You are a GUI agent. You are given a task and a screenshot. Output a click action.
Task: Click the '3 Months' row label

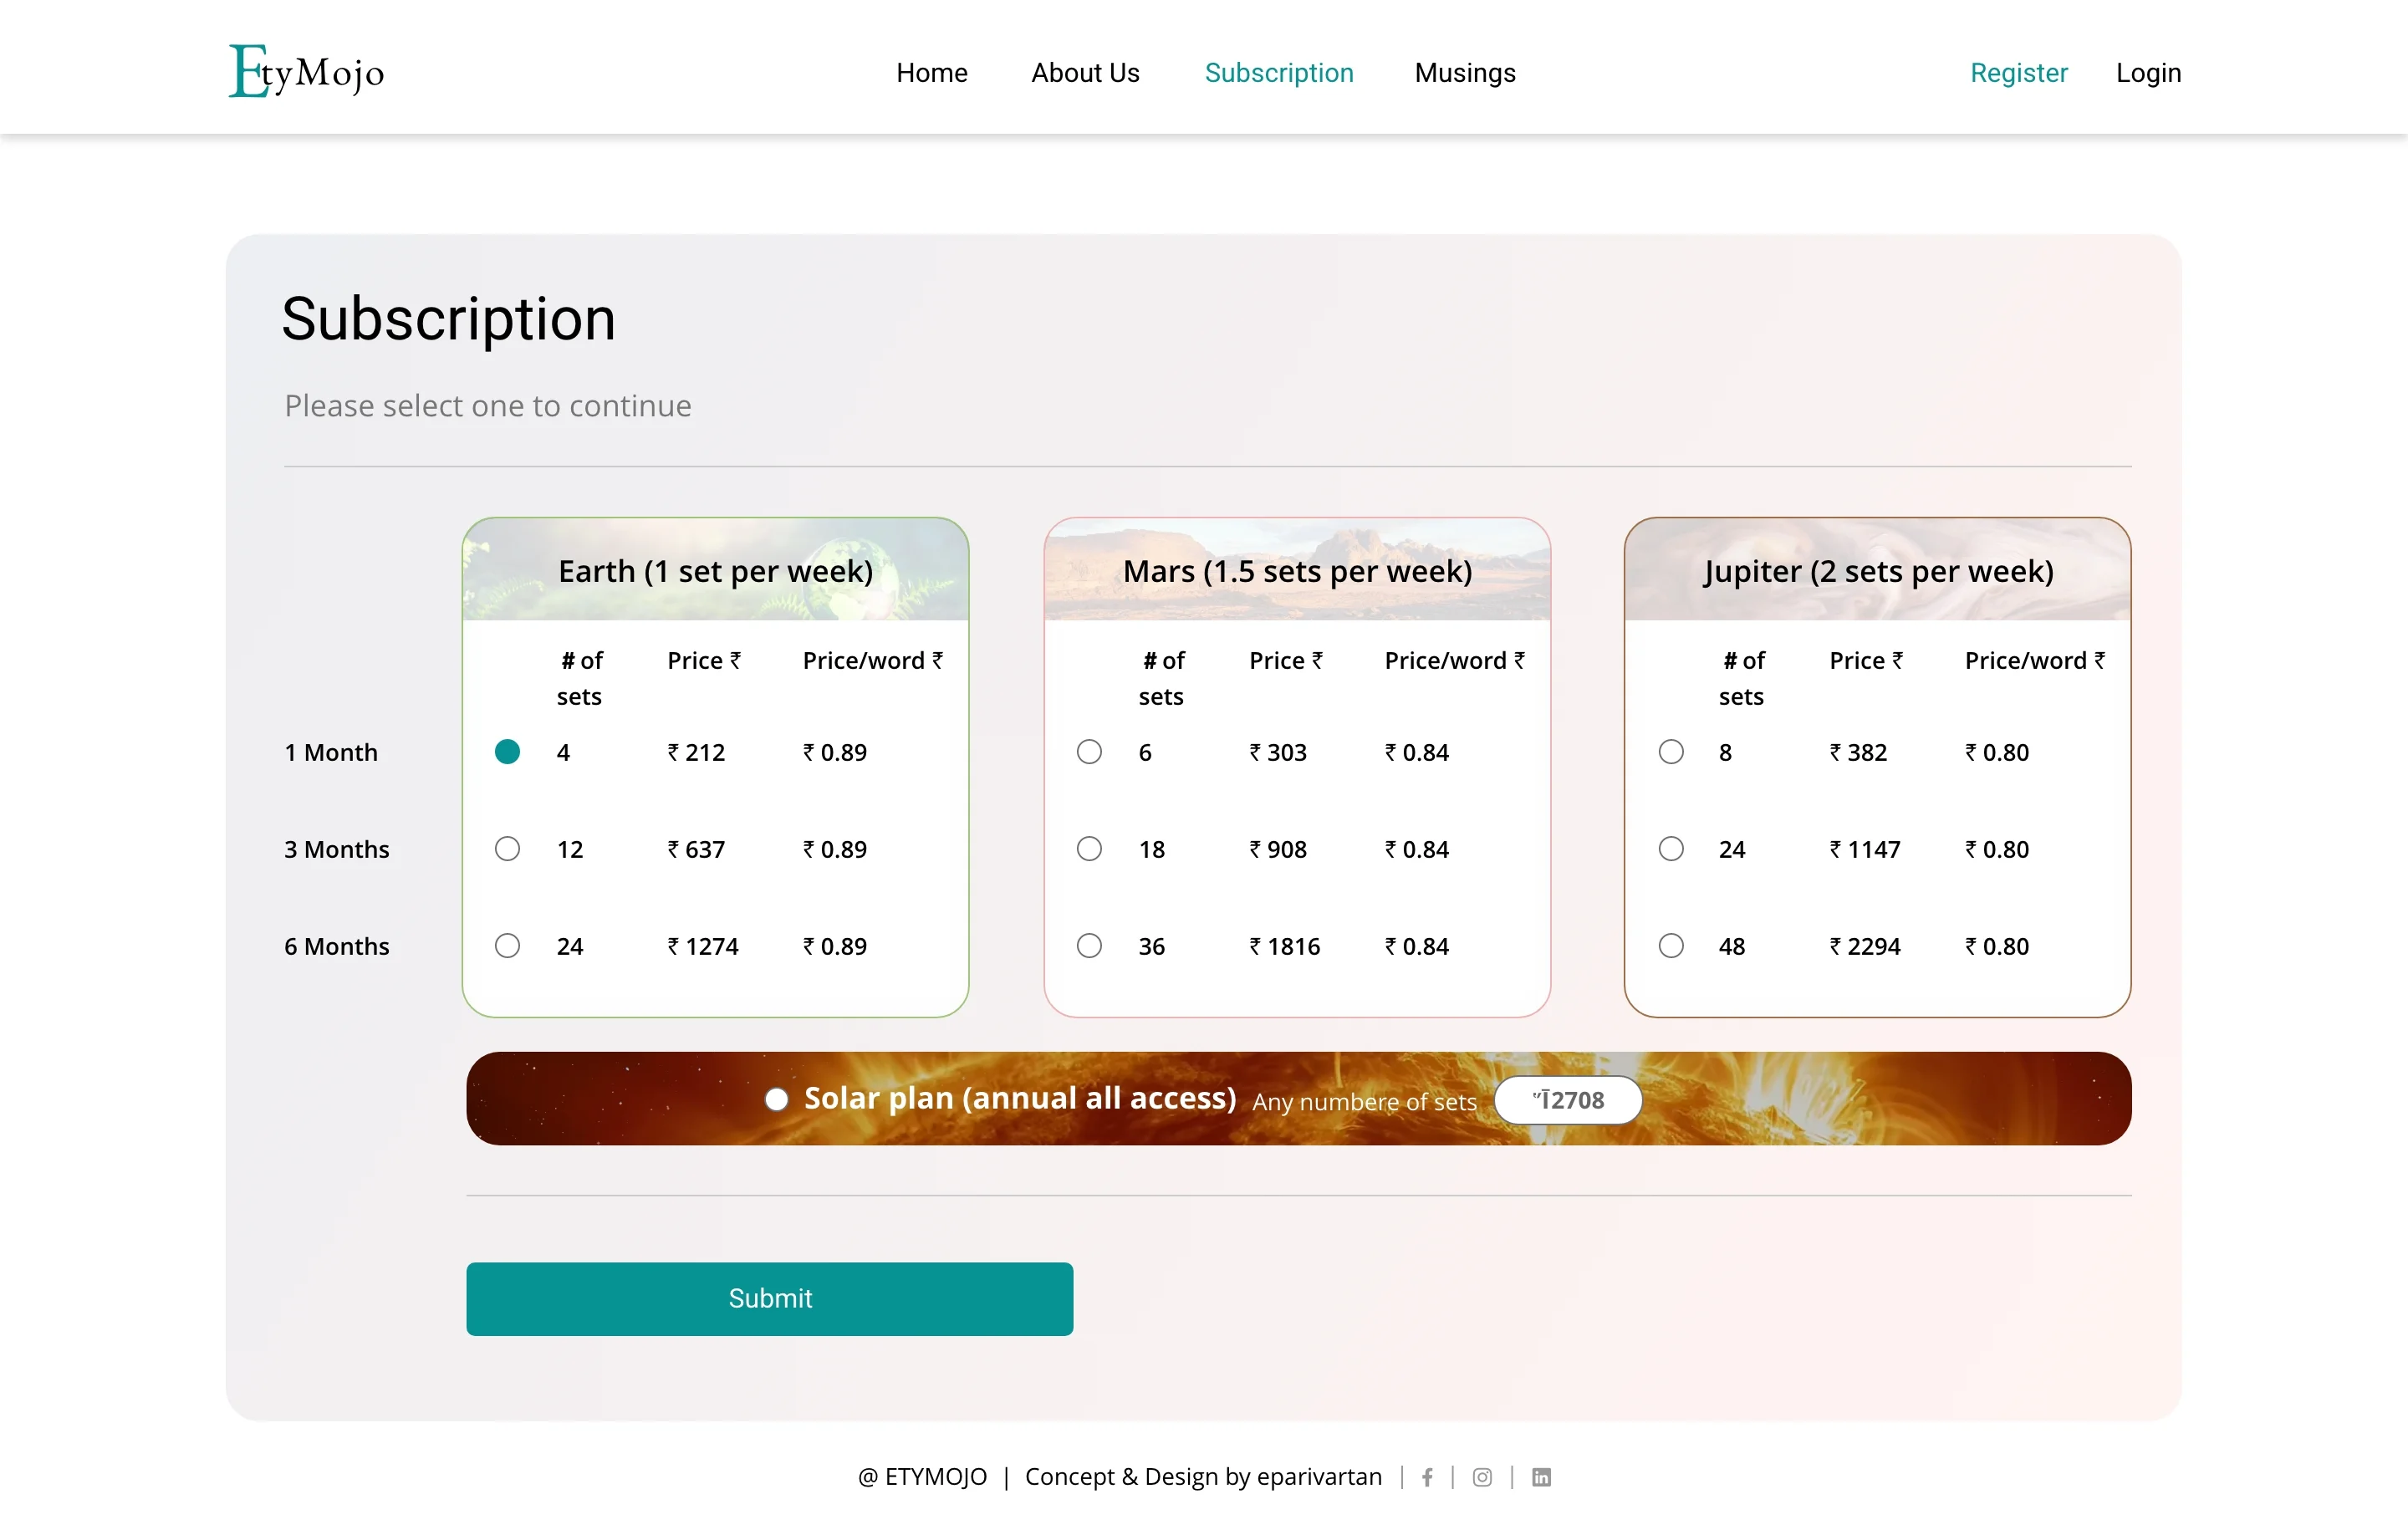click(336, 849)
